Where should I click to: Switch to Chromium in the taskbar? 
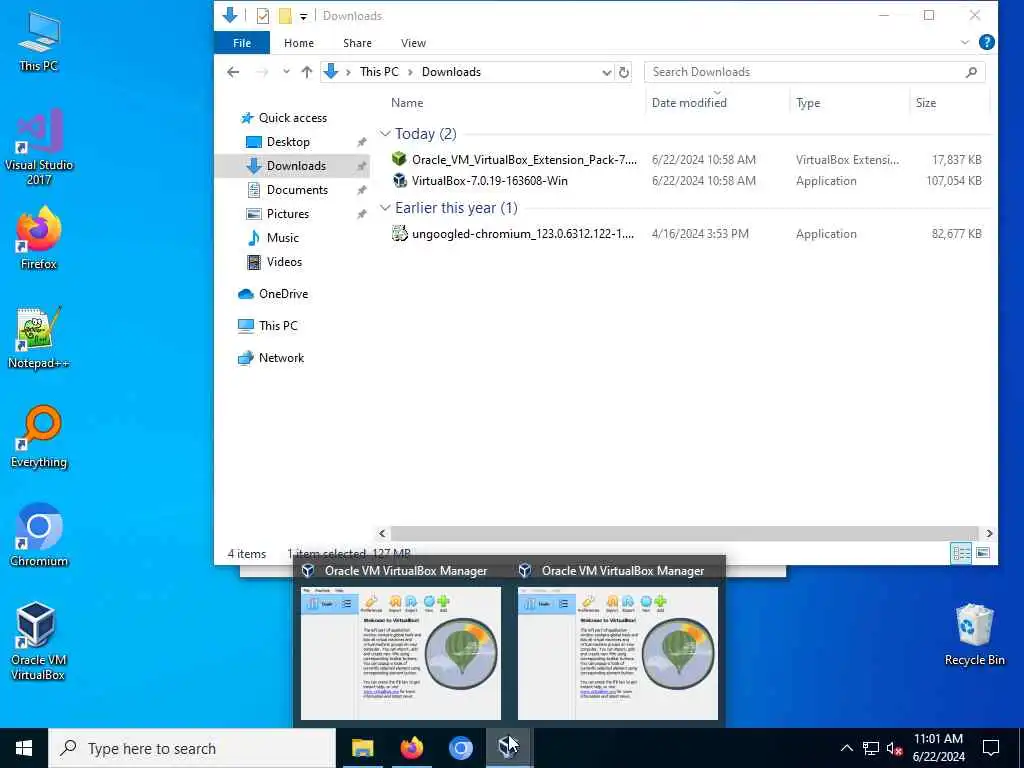pos(460,748)
